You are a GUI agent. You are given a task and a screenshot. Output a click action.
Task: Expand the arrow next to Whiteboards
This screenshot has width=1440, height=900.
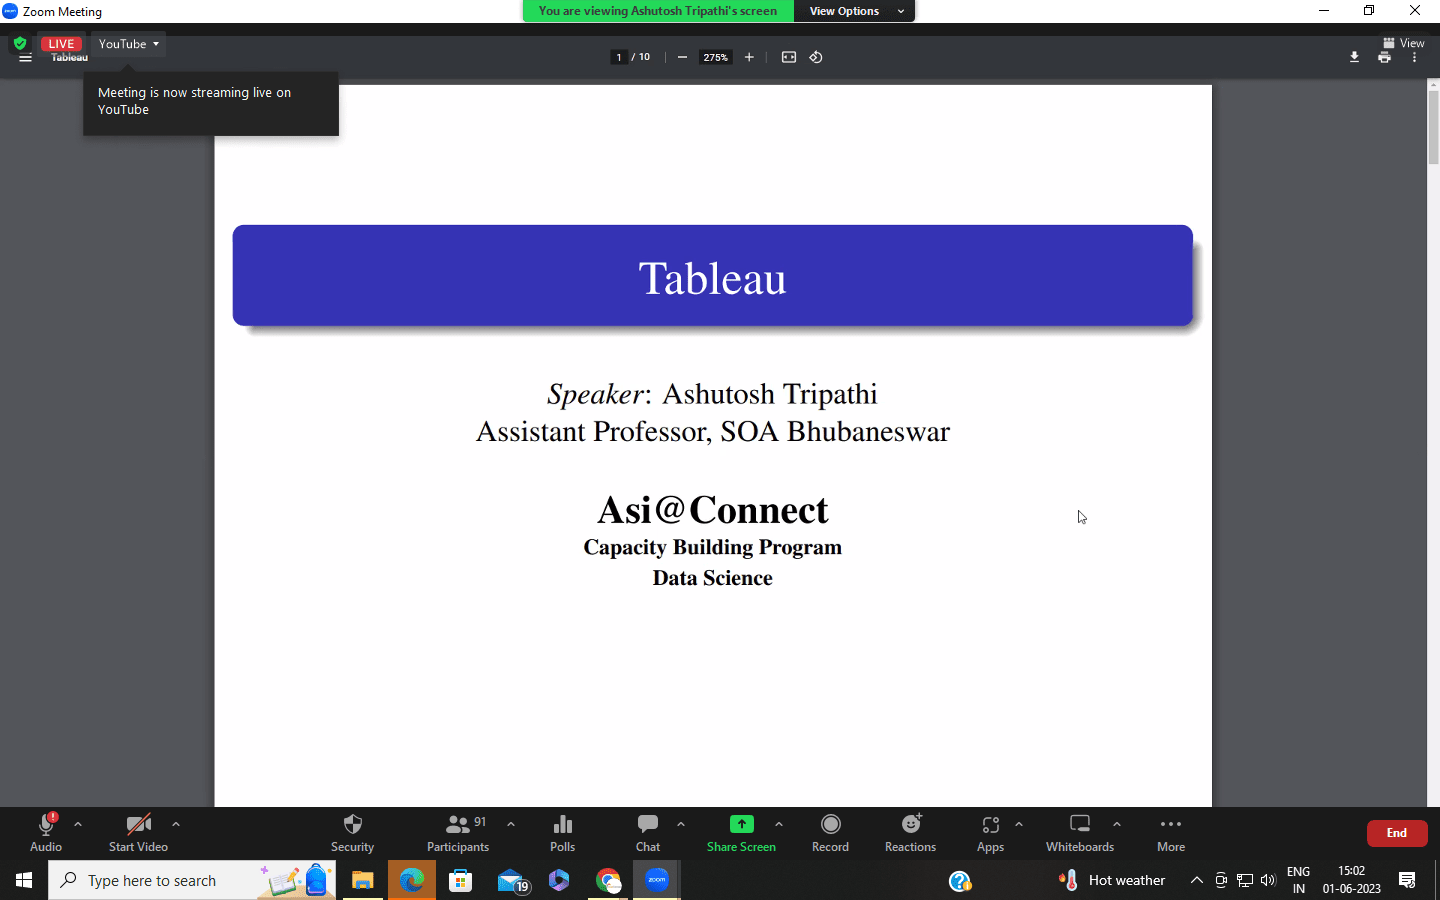coord(1117,824)
